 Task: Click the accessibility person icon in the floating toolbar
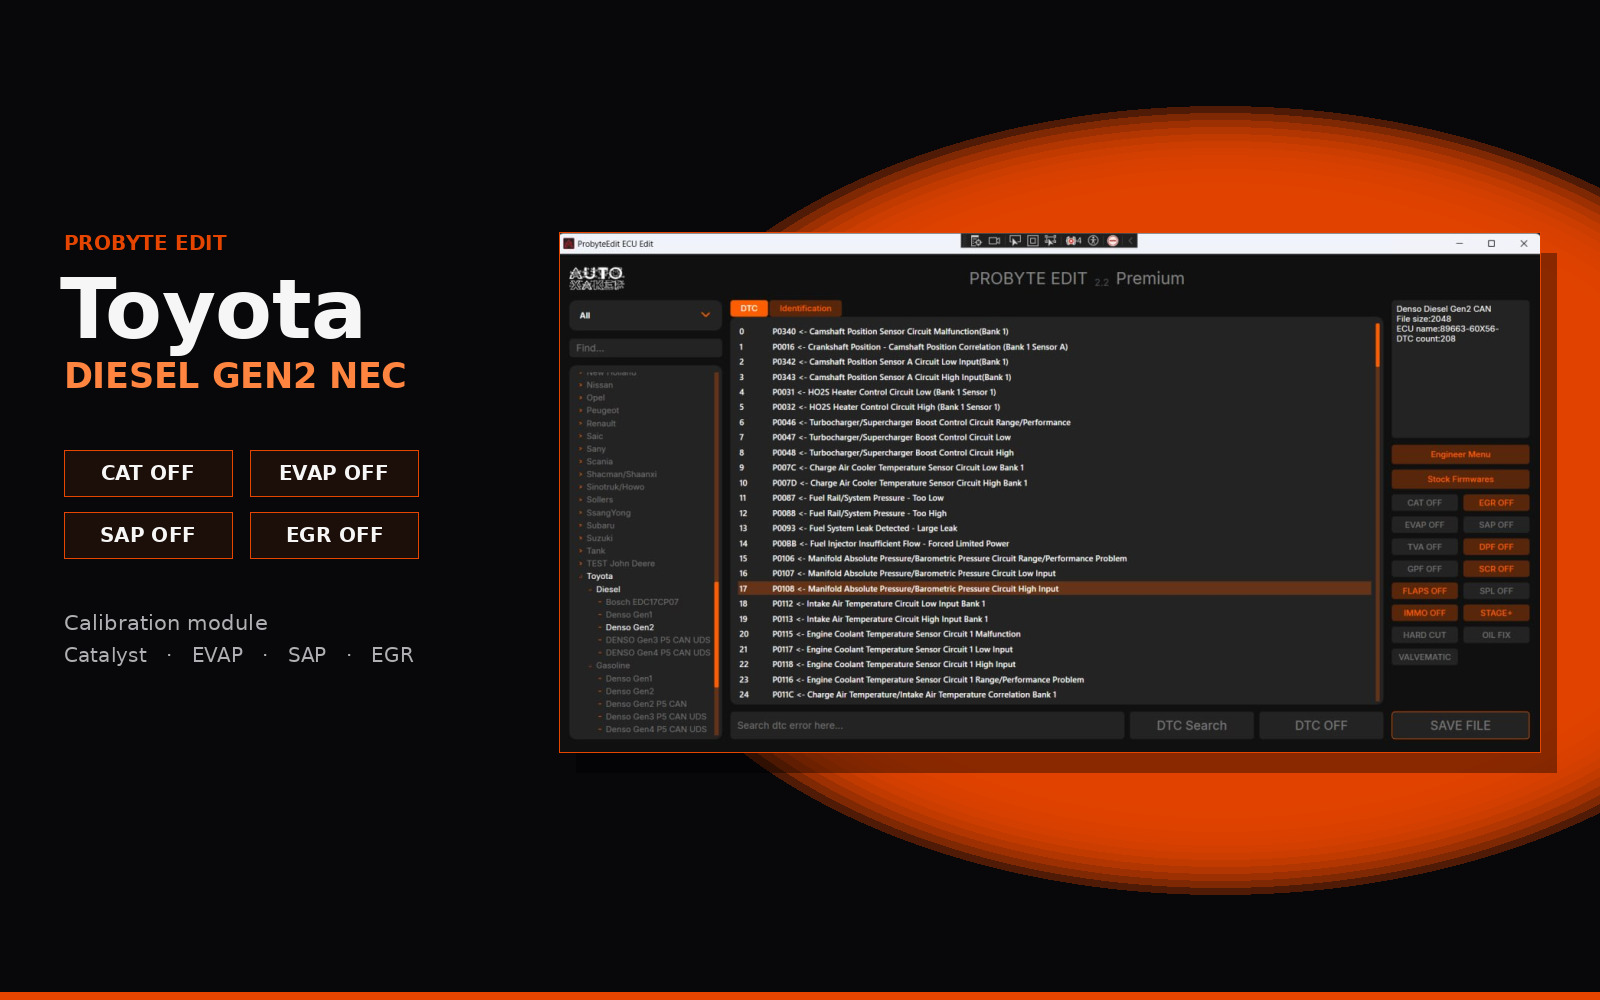(x=1093, y=241)
